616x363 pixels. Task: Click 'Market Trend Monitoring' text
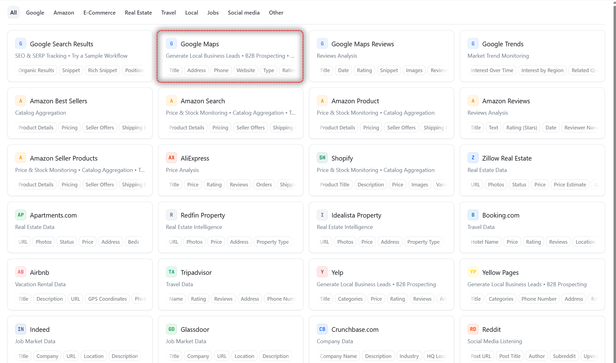click(x=498, y=56)
